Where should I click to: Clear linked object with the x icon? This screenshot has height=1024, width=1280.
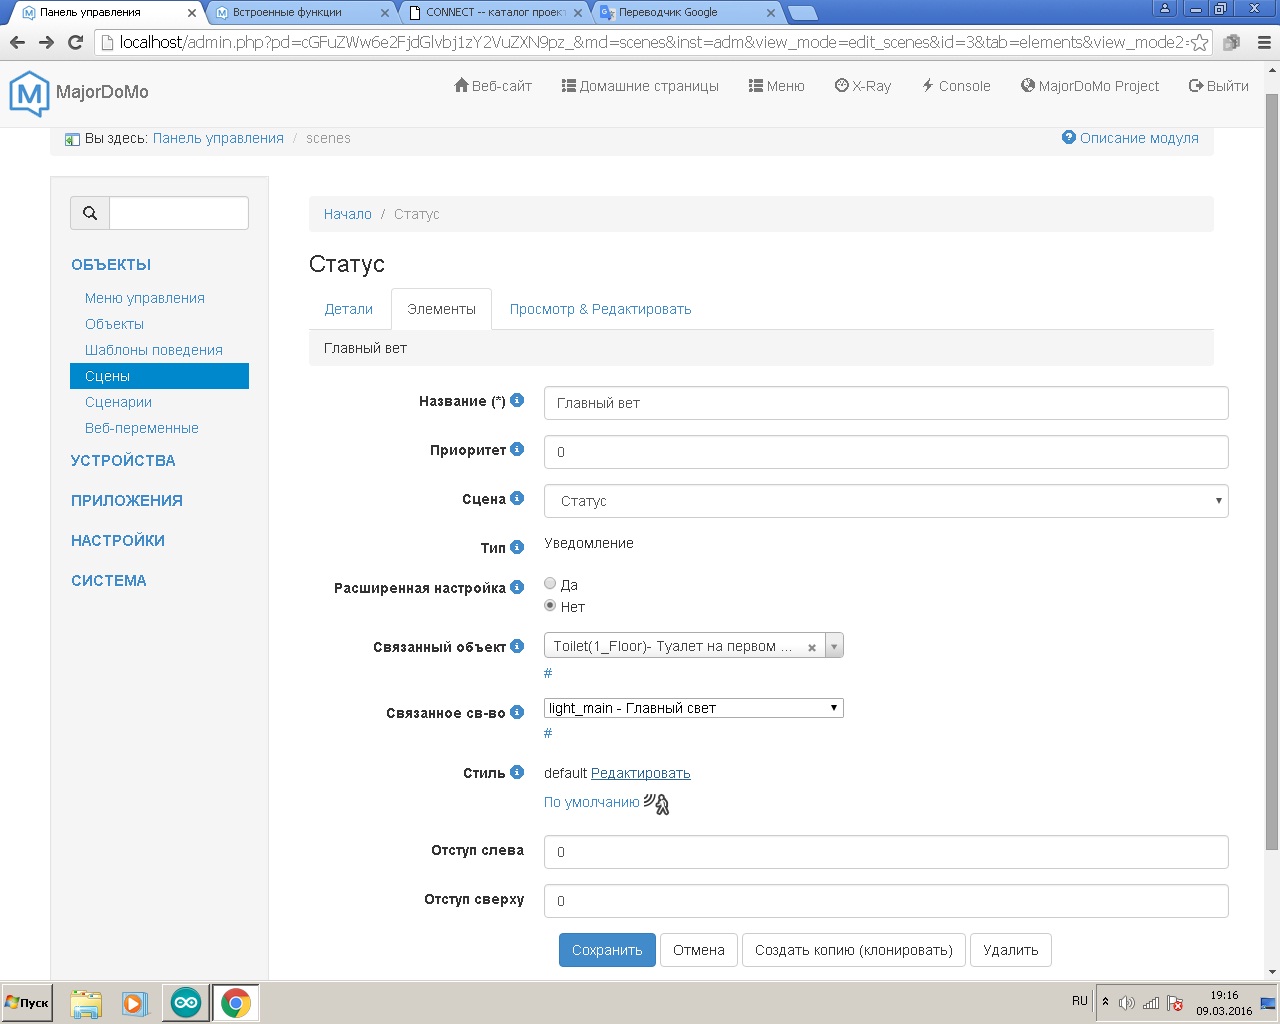pos(812,647)
